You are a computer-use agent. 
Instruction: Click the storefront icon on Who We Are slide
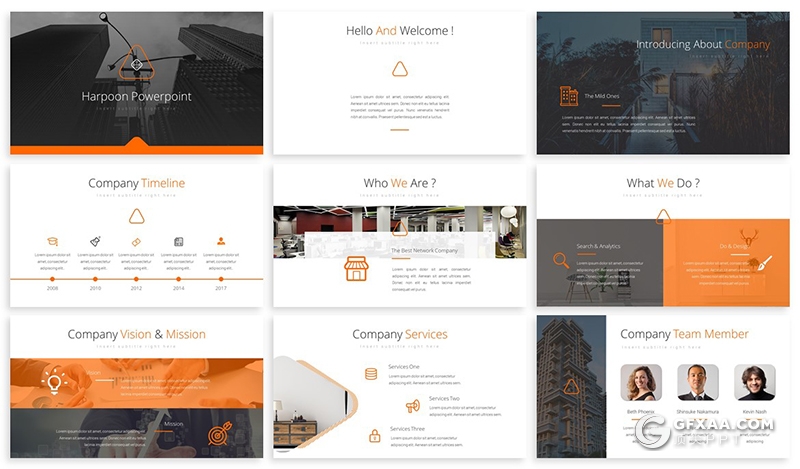[357, 268]
